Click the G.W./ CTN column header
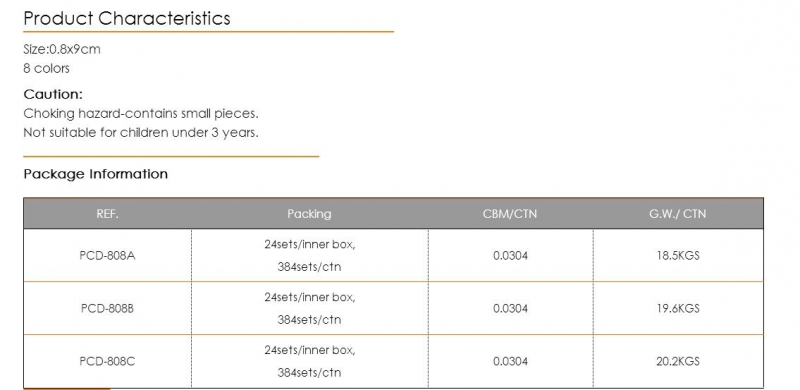 coord(678,214)
